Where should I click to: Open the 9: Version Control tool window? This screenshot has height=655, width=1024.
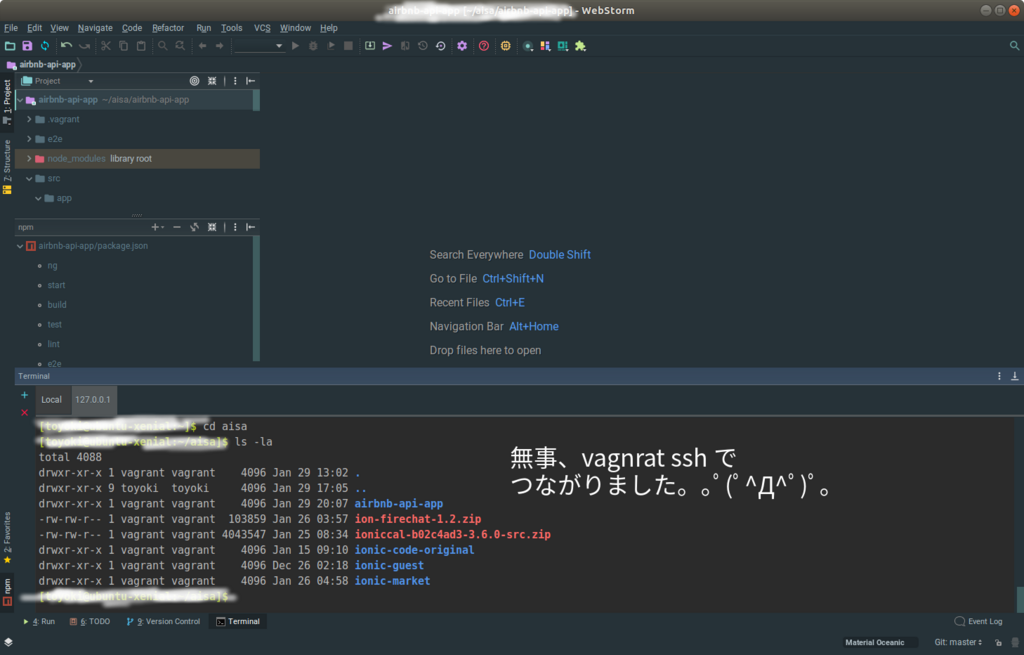coord(163,622)
